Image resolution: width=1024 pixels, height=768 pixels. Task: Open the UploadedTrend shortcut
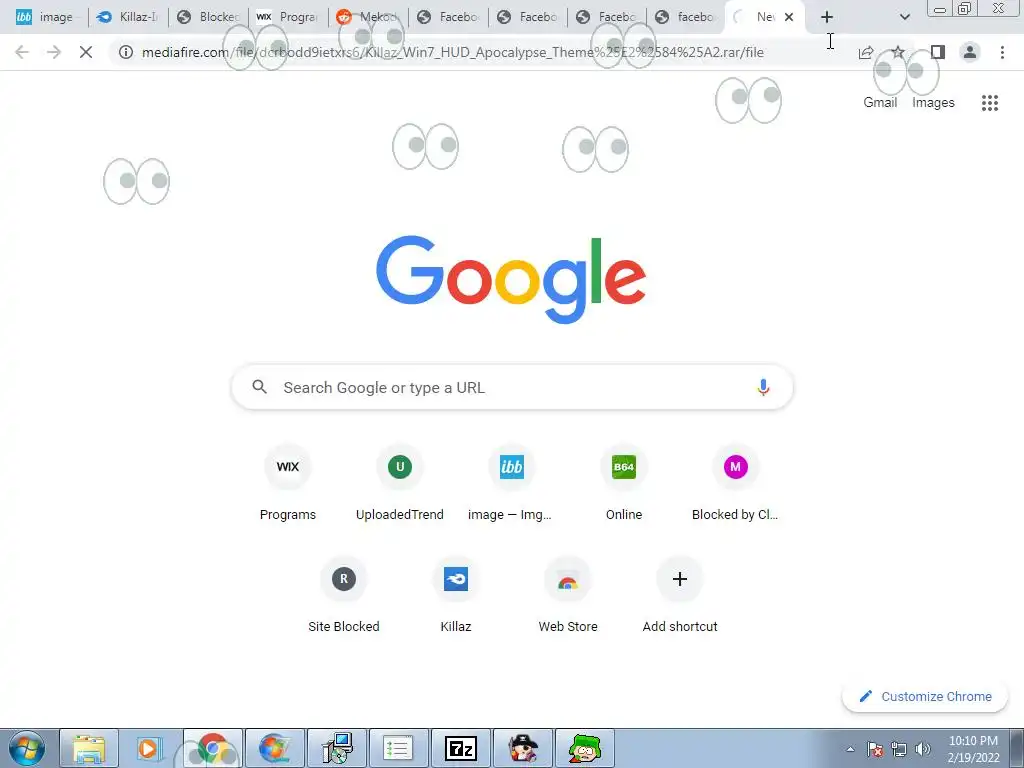click(x=400, y=483)
